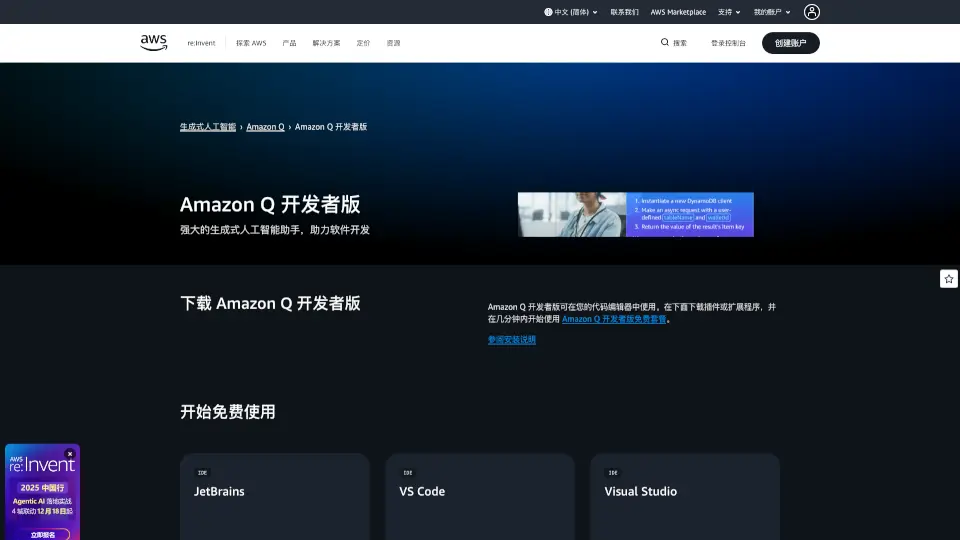Click the IDE tag on Visual Studio card

click(613, 473)
